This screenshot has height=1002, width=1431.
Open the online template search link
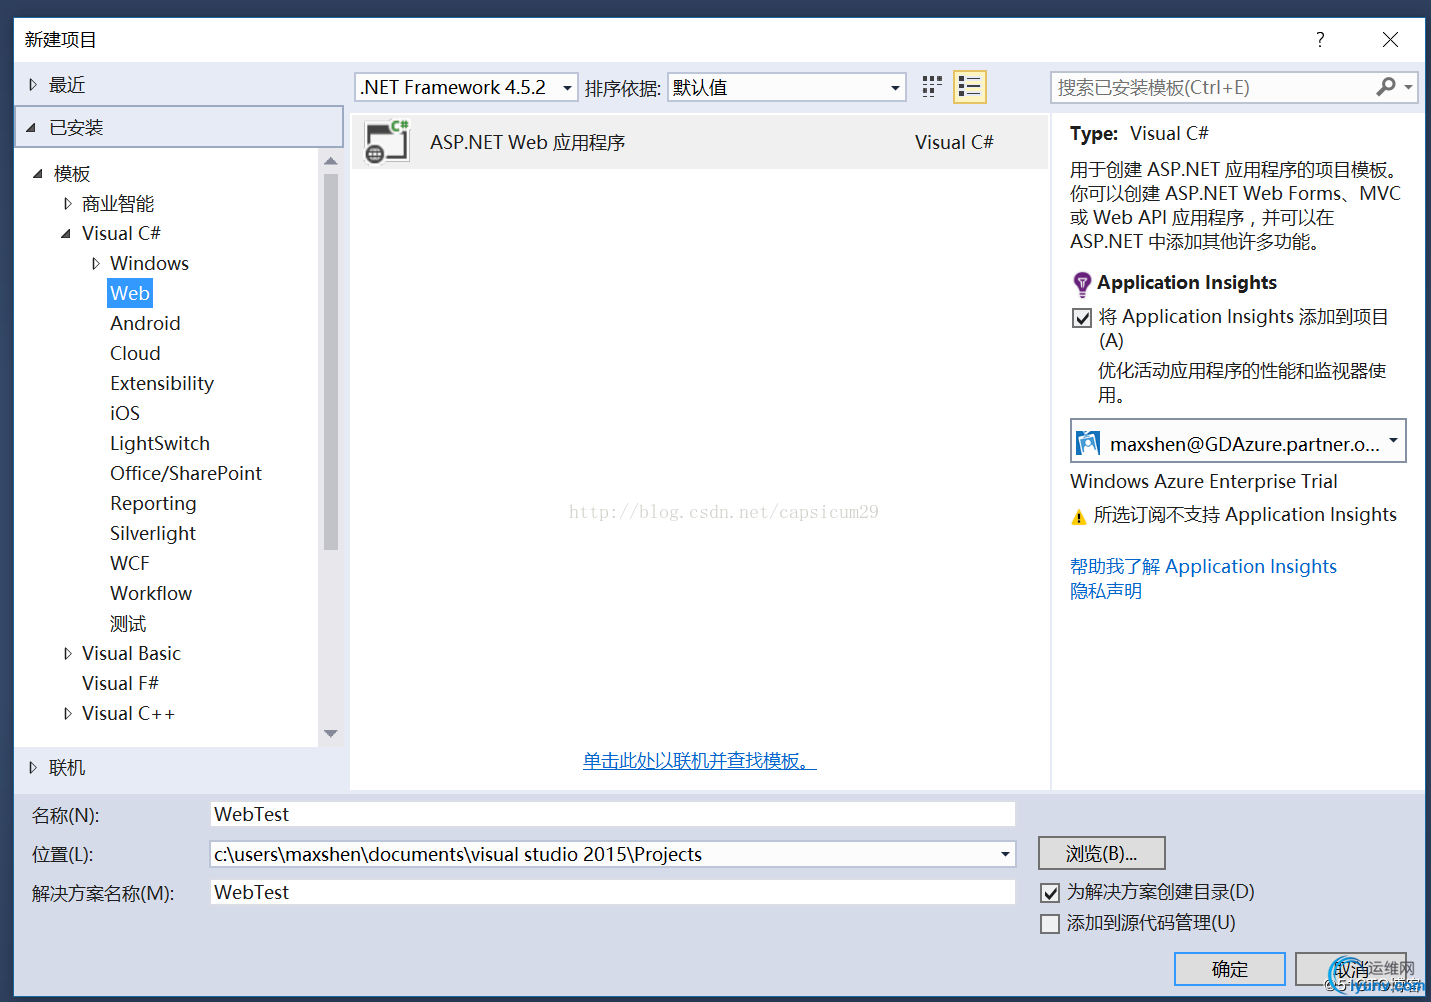click(700, 761)
